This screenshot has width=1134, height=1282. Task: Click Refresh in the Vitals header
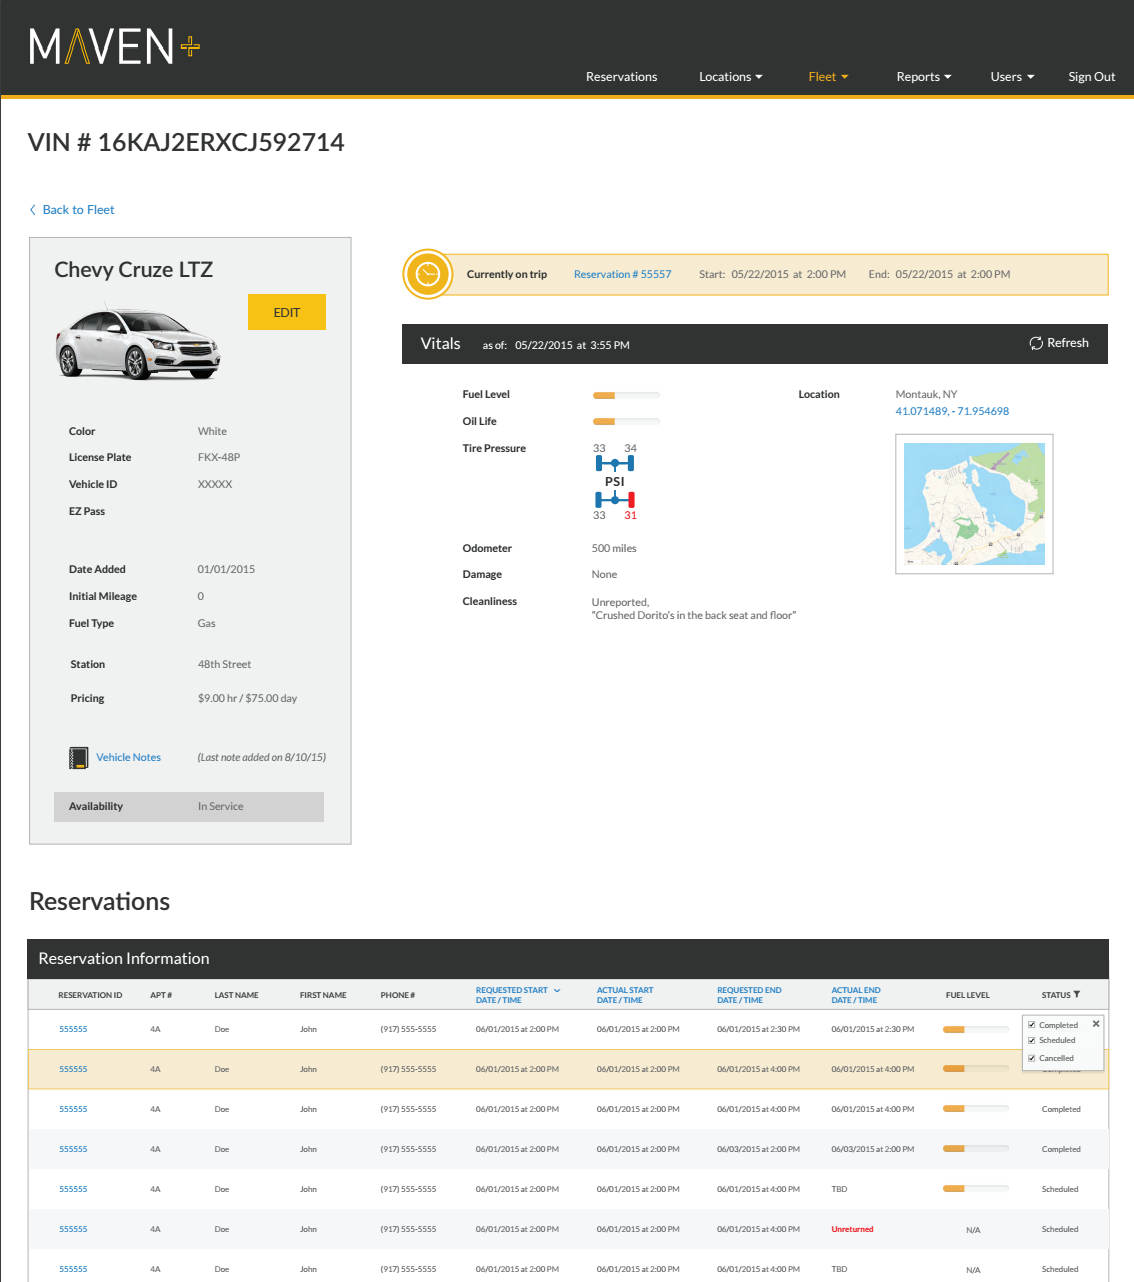pos(1059,343)
